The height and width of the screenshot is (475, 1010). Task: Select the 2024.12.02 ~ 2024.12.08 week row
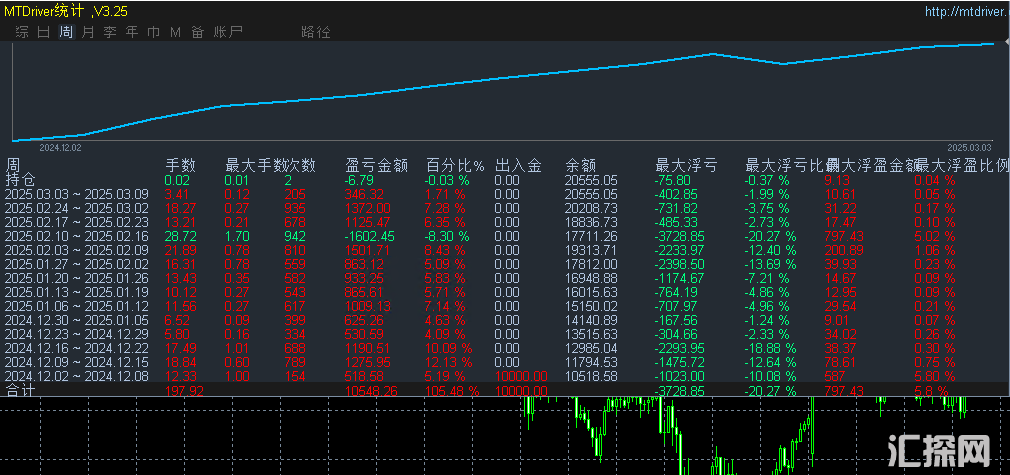pos(76,375)
